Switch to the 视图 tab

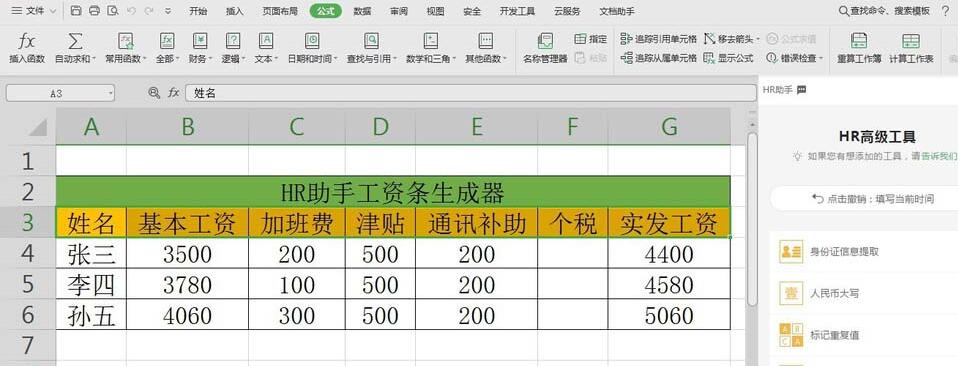[x=436, y=11]
